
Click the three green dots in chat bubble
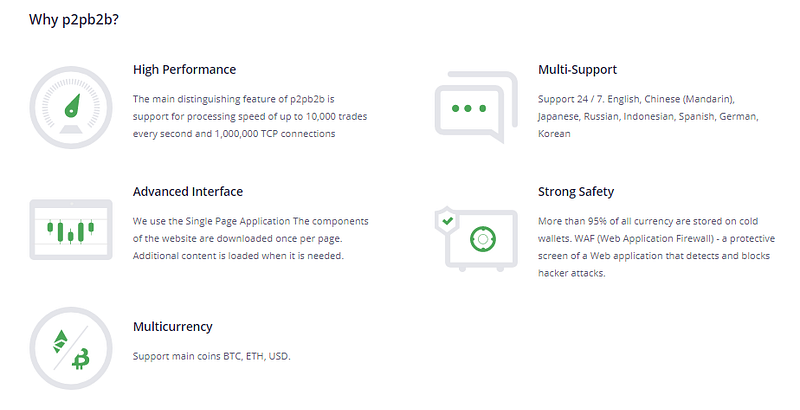click(x=469, y=108)
